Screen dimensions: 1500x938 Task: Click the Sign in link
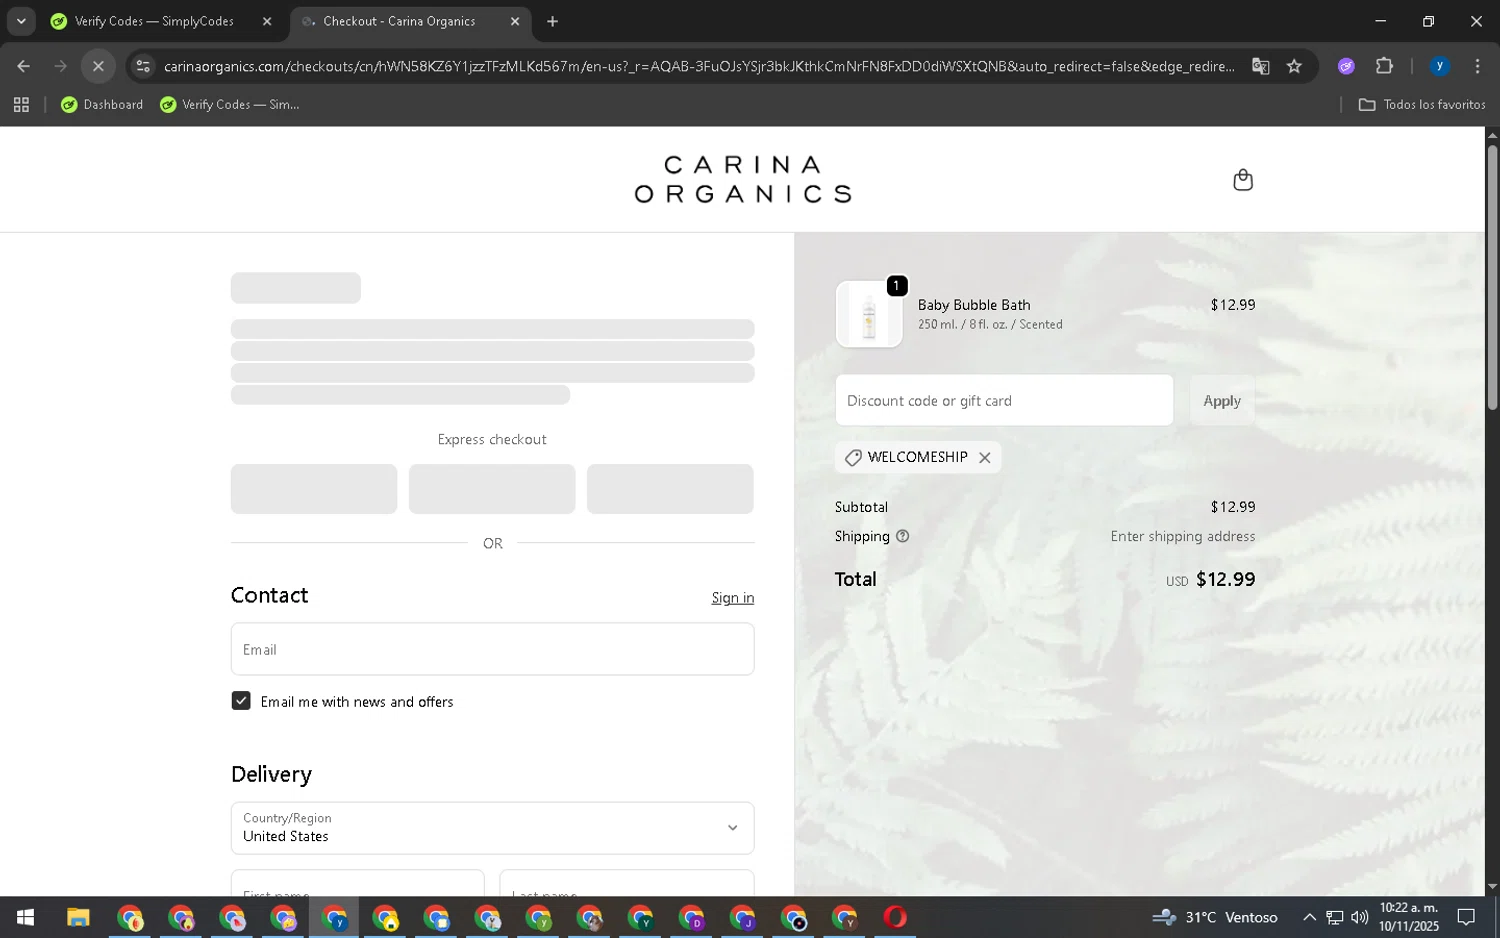(733, 598)
